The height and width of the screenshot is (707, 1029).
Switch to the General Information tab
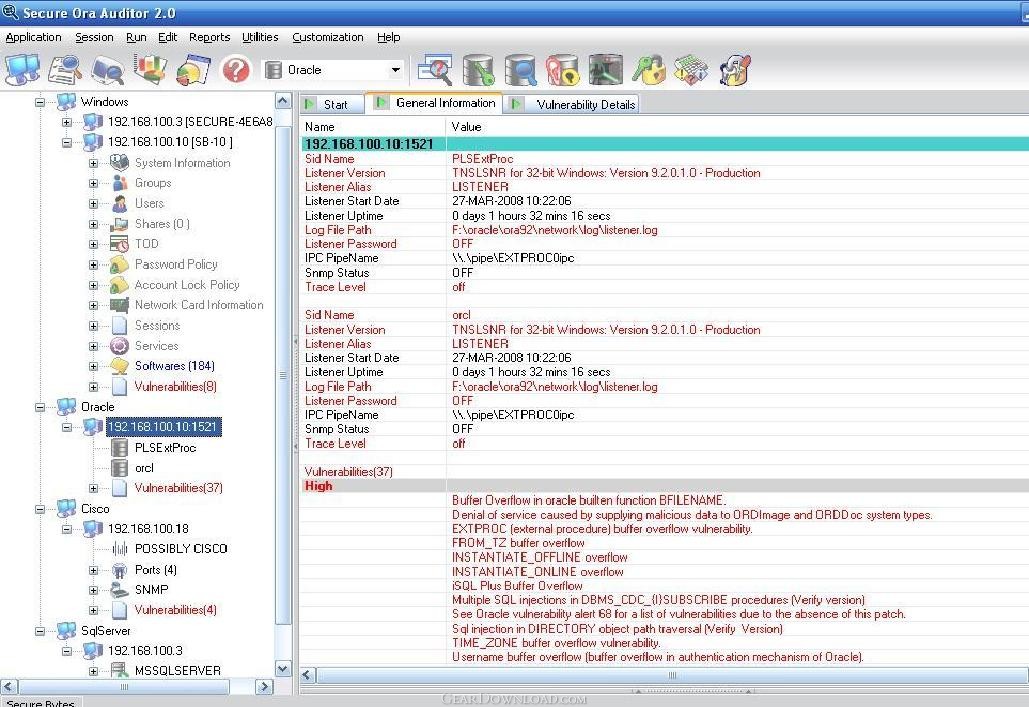(x=434, y=103)
